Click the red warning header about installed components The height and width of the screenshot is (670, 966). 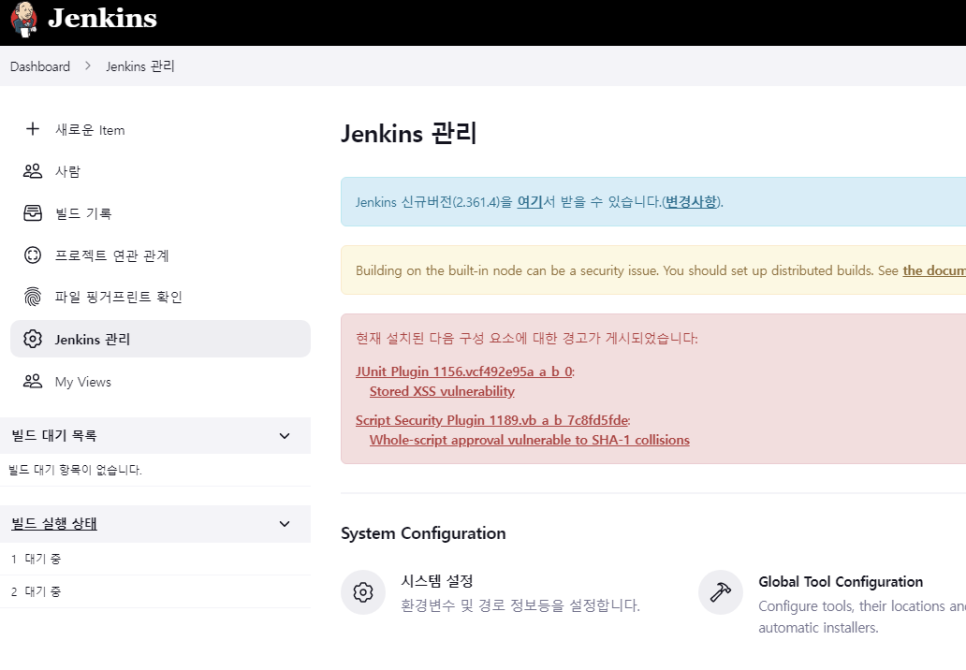click(527, 338)
